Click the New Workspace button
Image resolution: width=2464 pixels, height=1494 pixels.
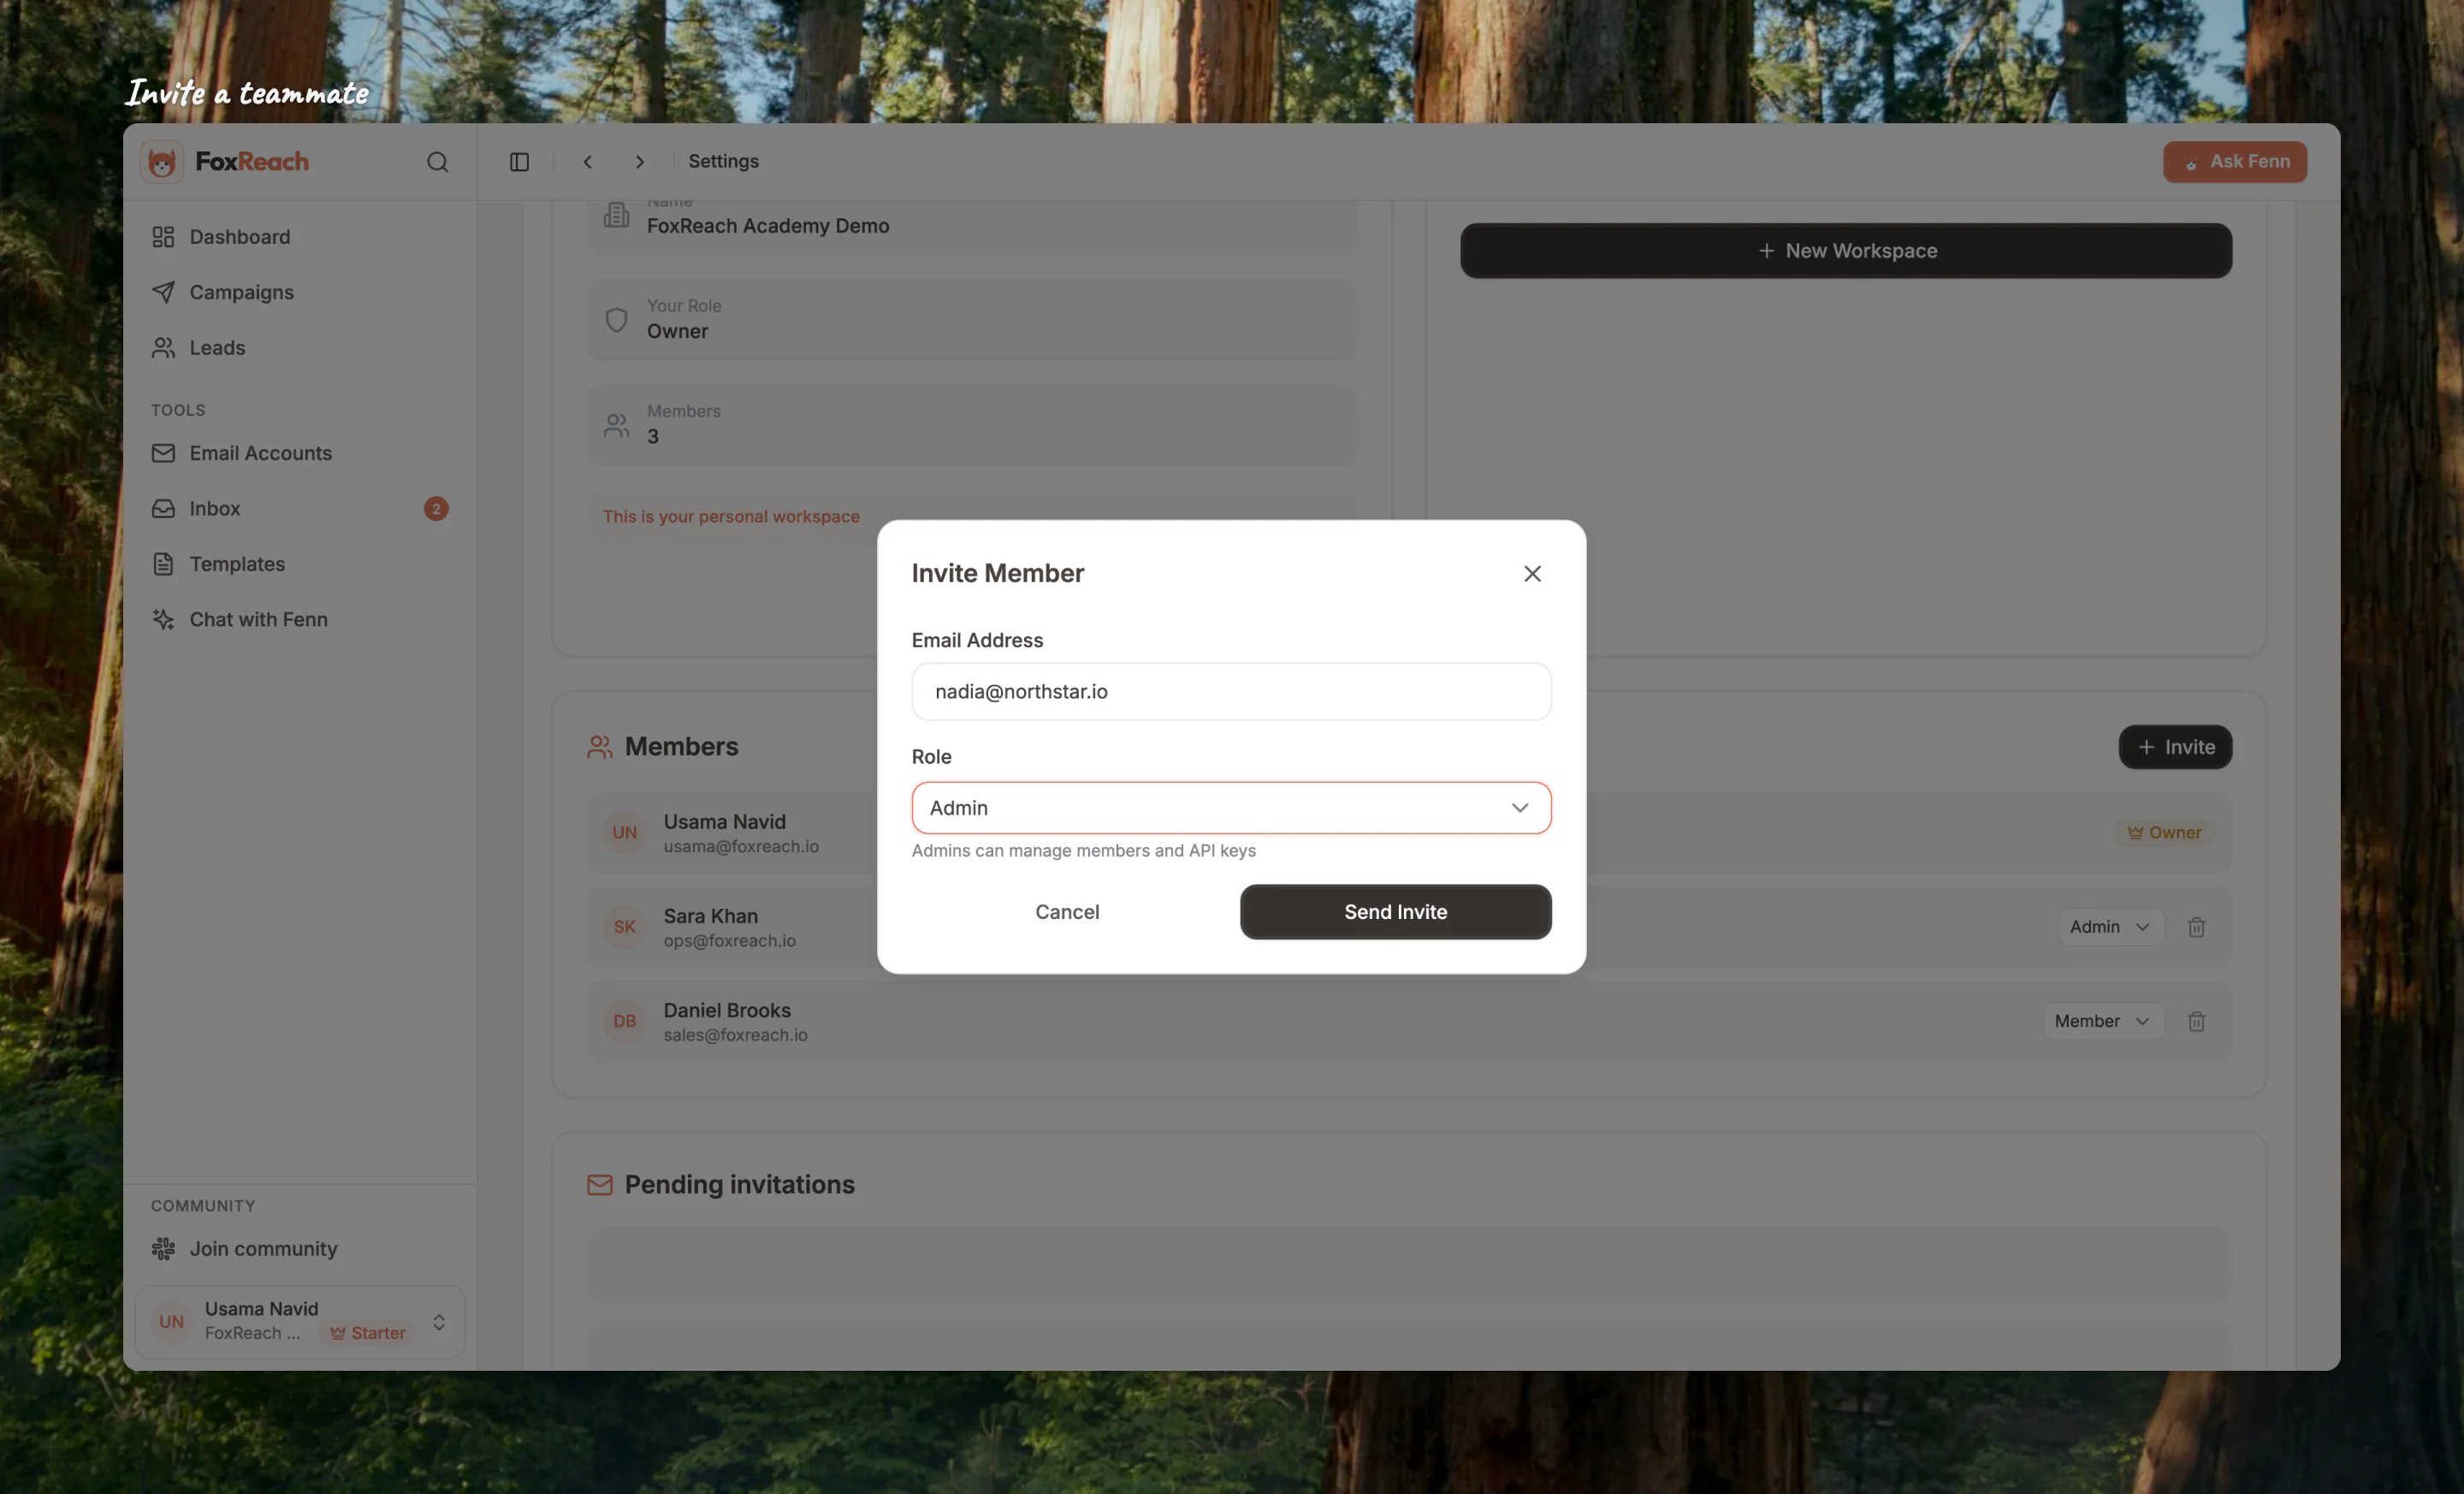coord(1845,251)
